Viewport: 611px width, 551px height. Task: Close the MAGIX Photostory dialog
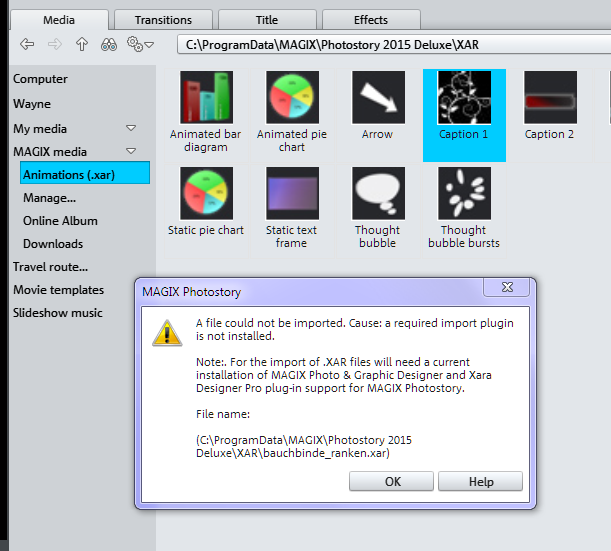click(507, 287)
